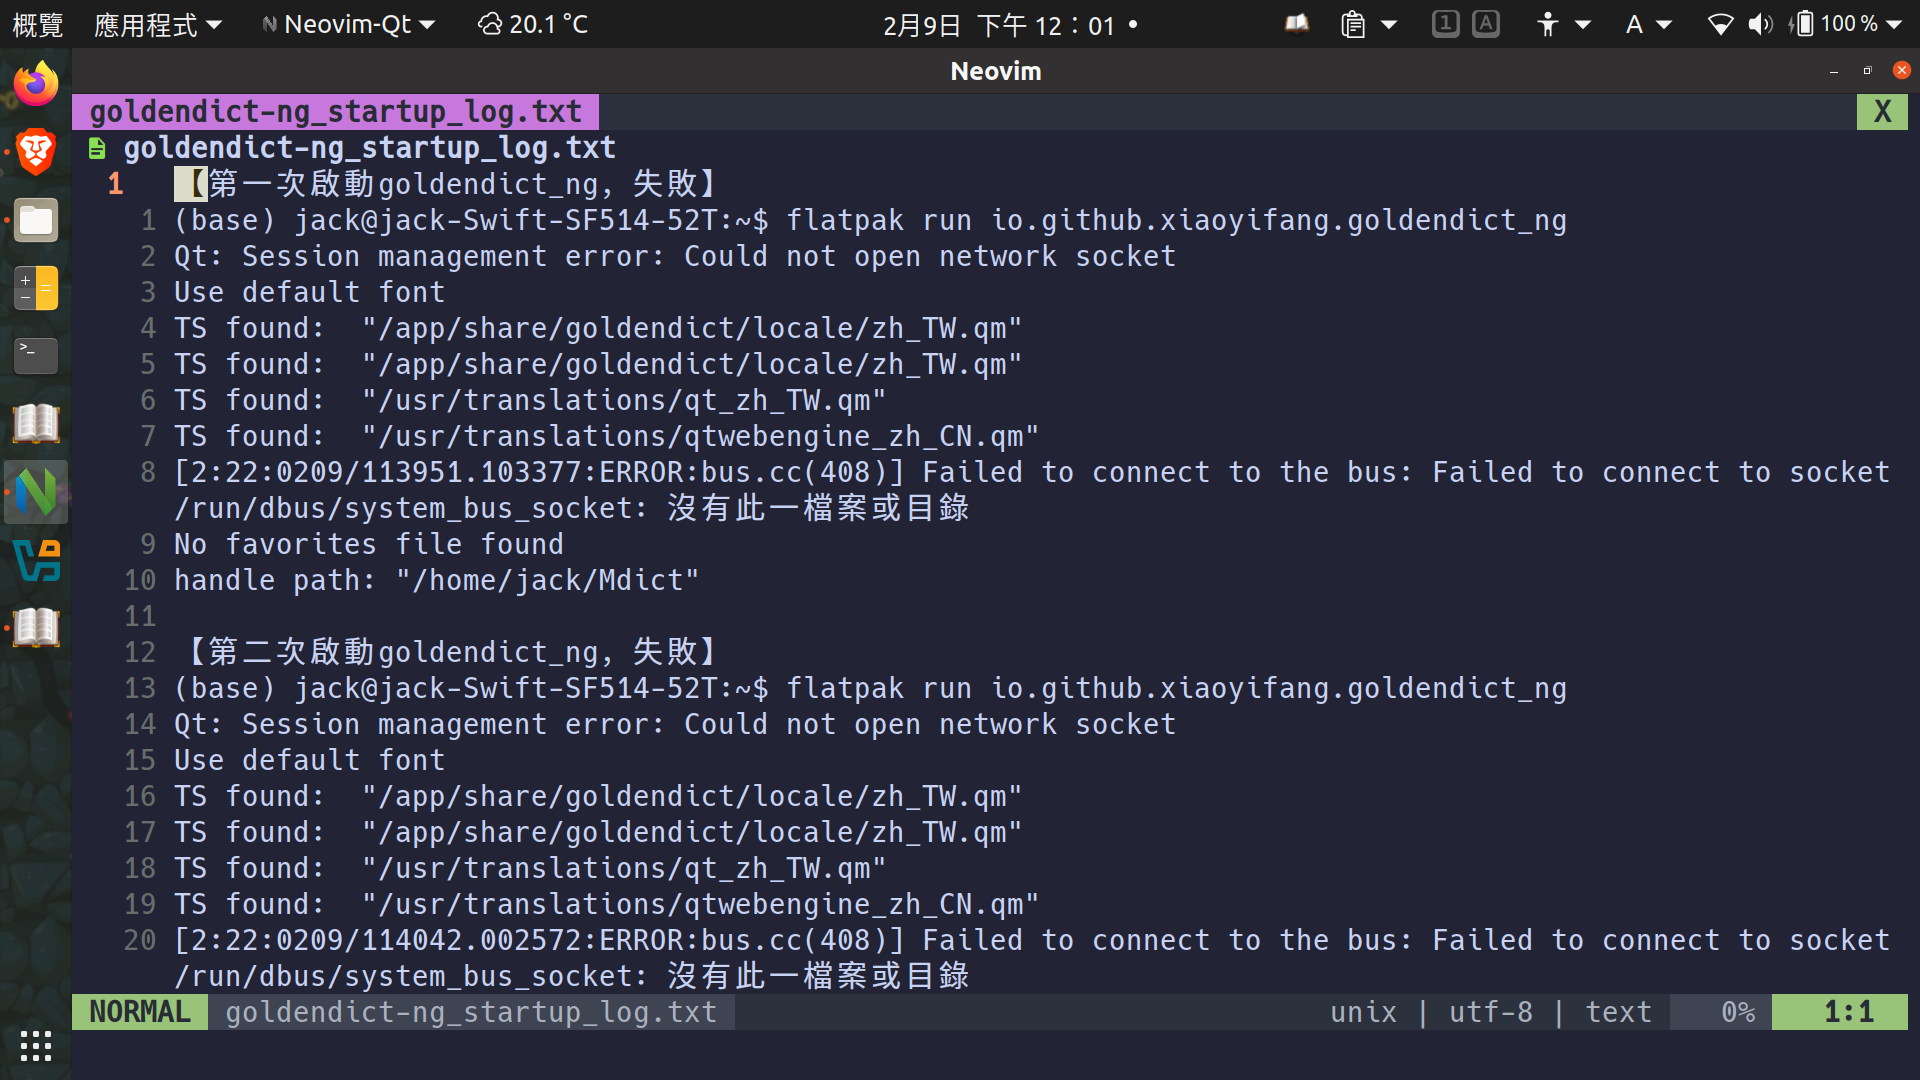Click the Neovim icon in dock
Image resolution: width=1920 pixels, height=1080 pixels.
[x=36, y=492]
